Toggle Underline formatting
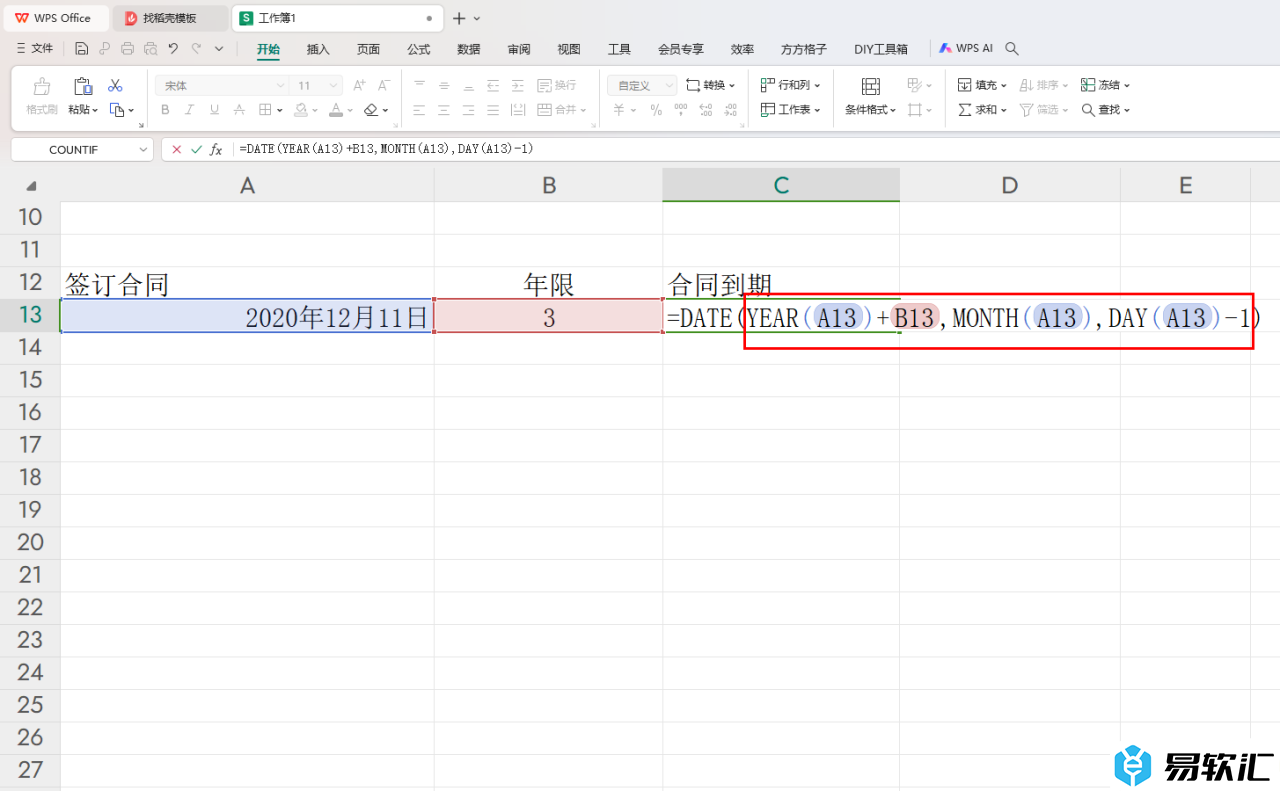Screen dimensions: 1280x791 pyautogui.click(x=214, y=110)
